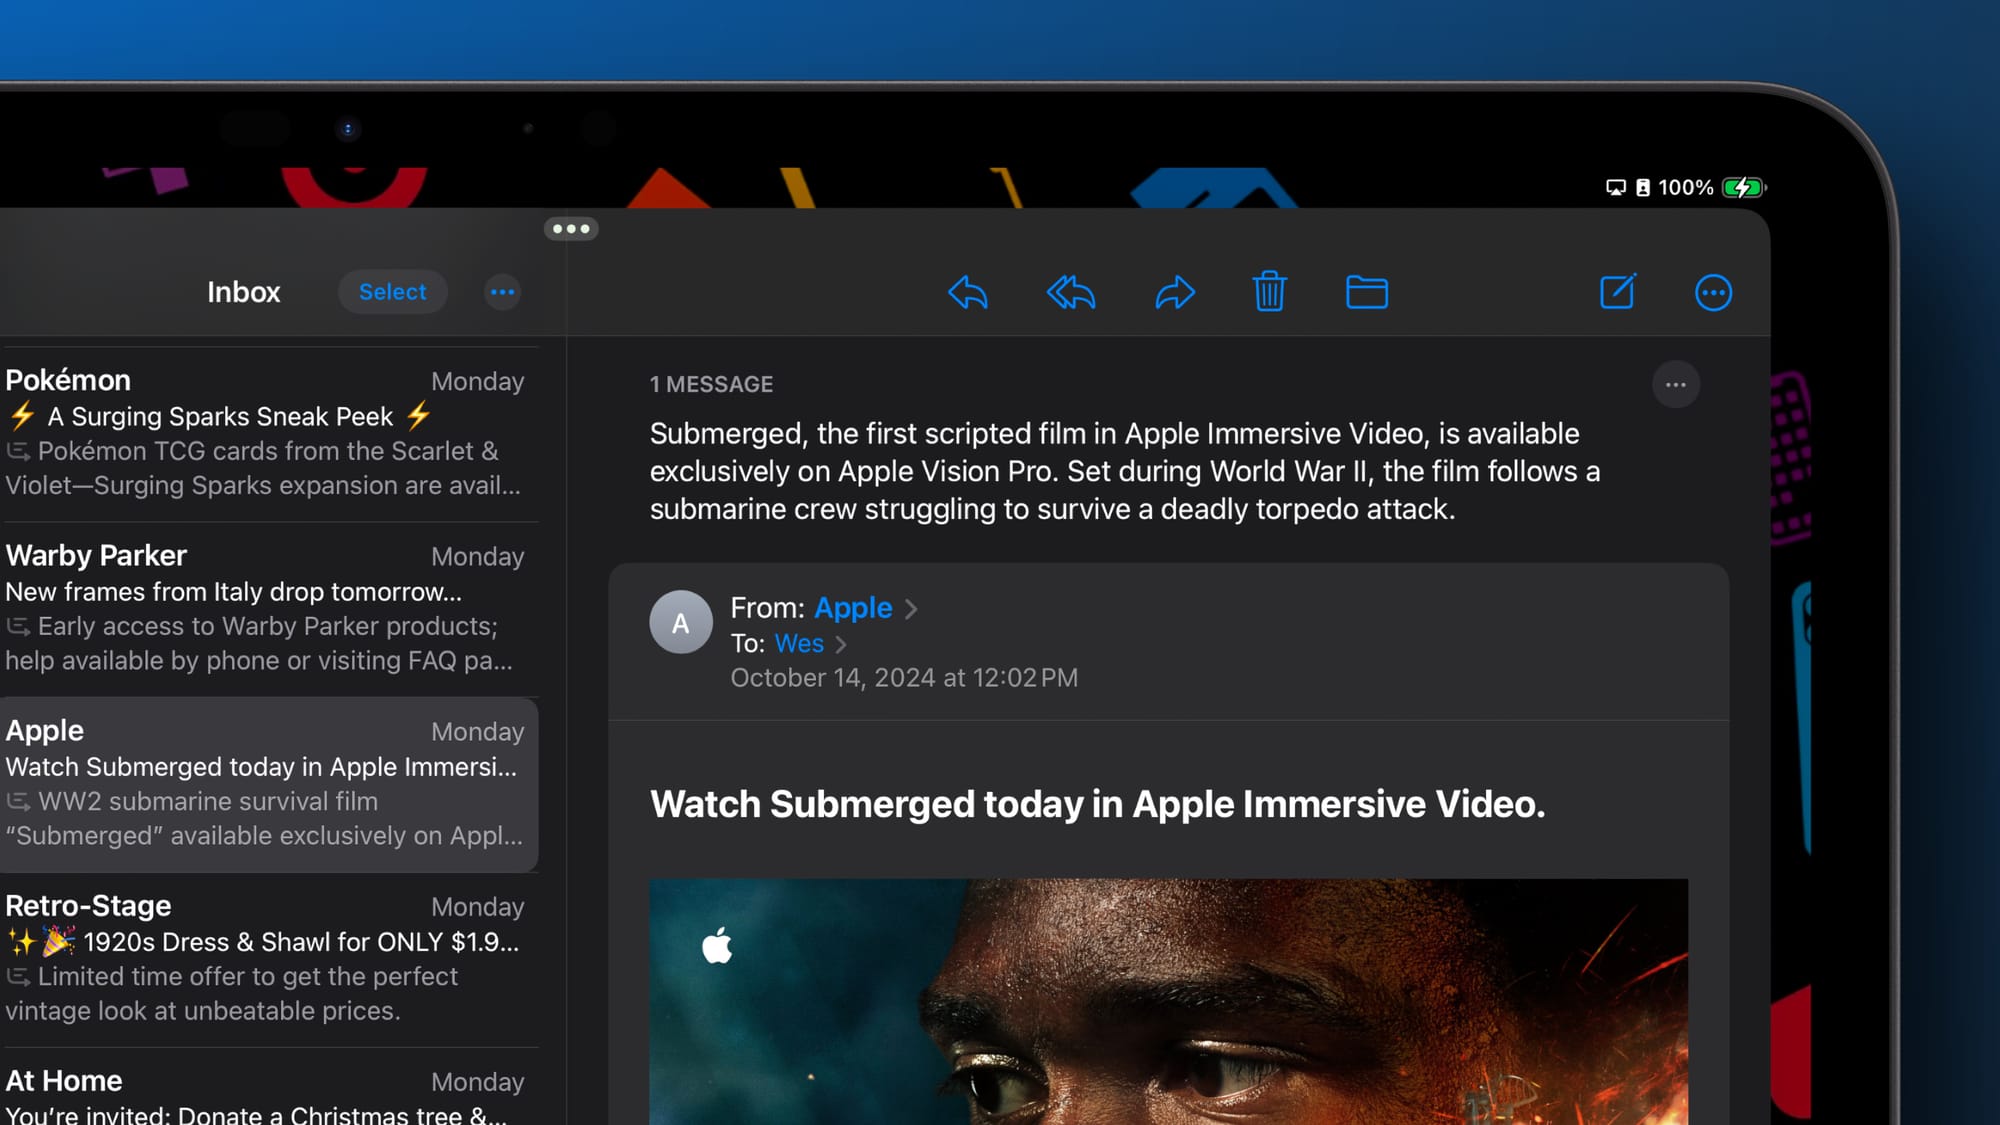Tap the lock status icon beside 100%
This screenshot has width=2000, height=1125.
1642,187
